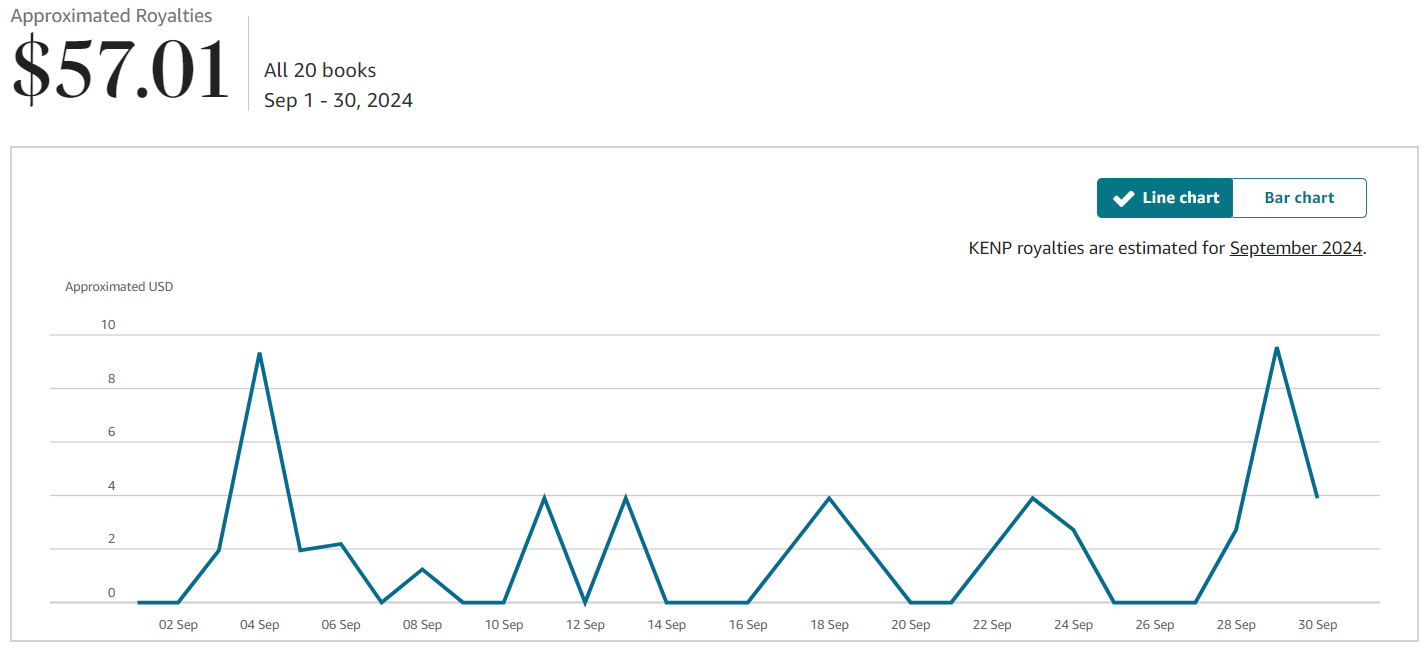Click the "Approximated USD" axis label

119,287
